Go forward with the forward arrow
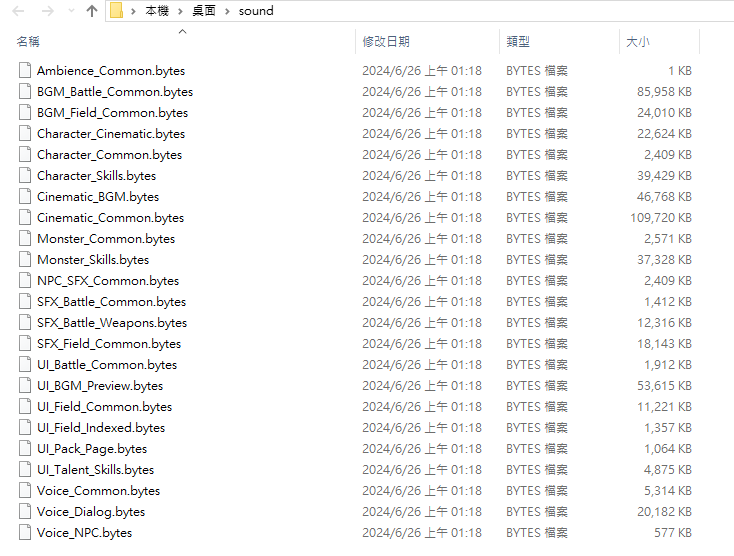 (47, 11)
